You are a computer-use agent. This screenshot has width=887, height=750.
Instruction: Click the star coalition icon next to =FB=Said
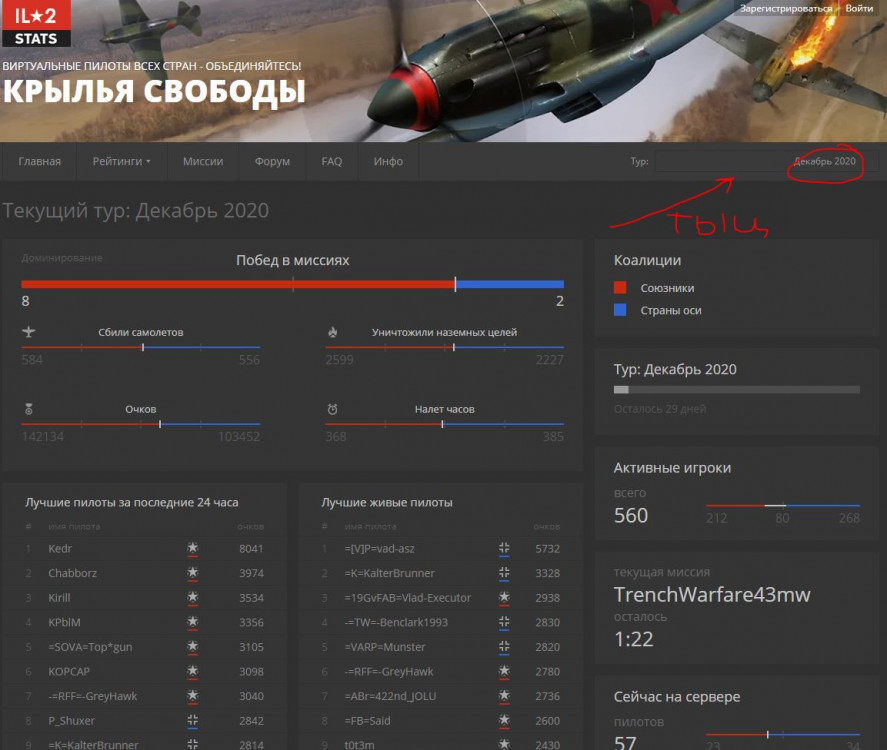click(x=505, y=720)
